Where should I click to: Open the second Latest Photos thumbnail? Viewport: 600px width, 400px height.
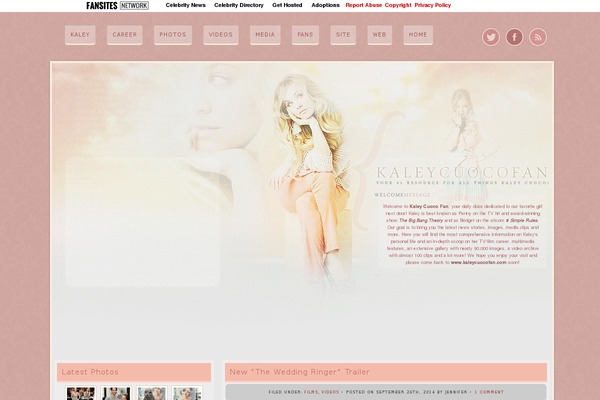116,393
